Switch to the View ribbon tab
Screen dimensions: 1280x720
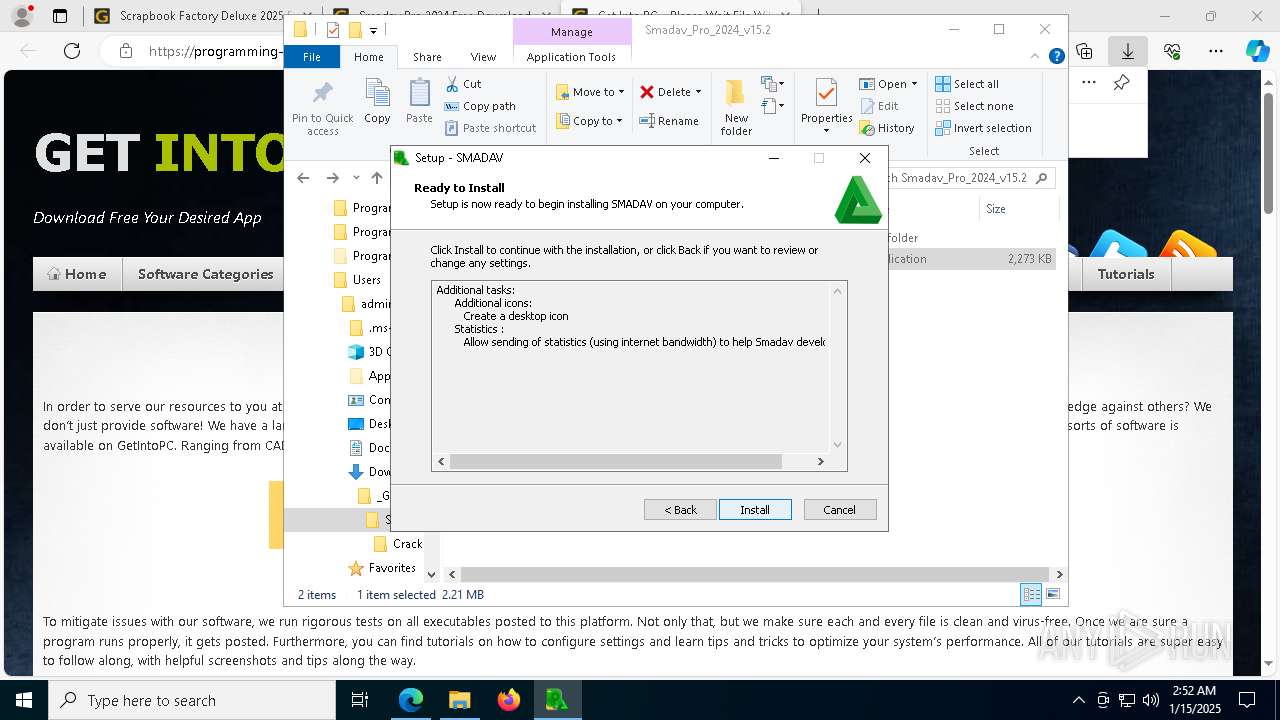point(483,57)
